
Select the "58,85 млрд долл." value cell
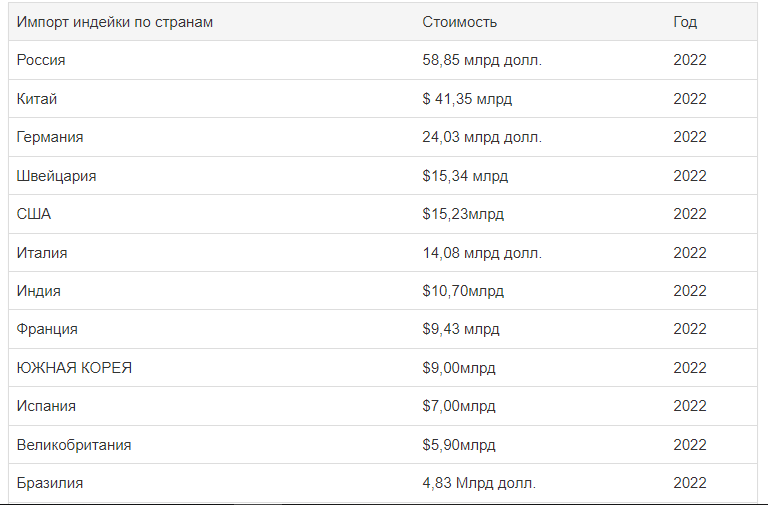482,60
